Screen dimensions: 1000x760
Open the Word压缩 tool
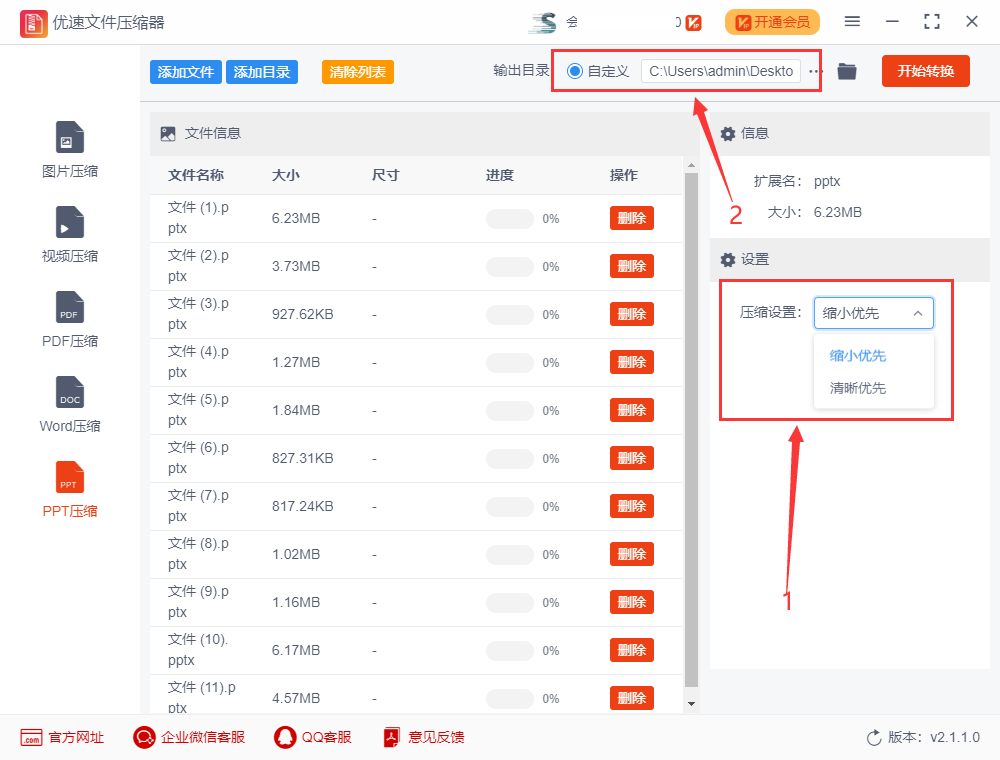70,404
